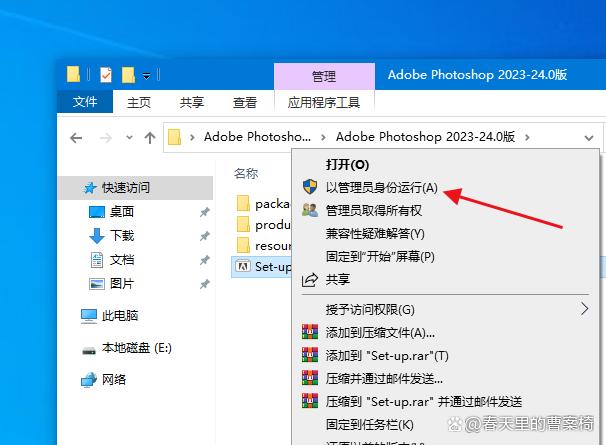Viewport: 606px width, 445px height.
Task: Open 文档 in navigation pane
Action: [122, 260]
